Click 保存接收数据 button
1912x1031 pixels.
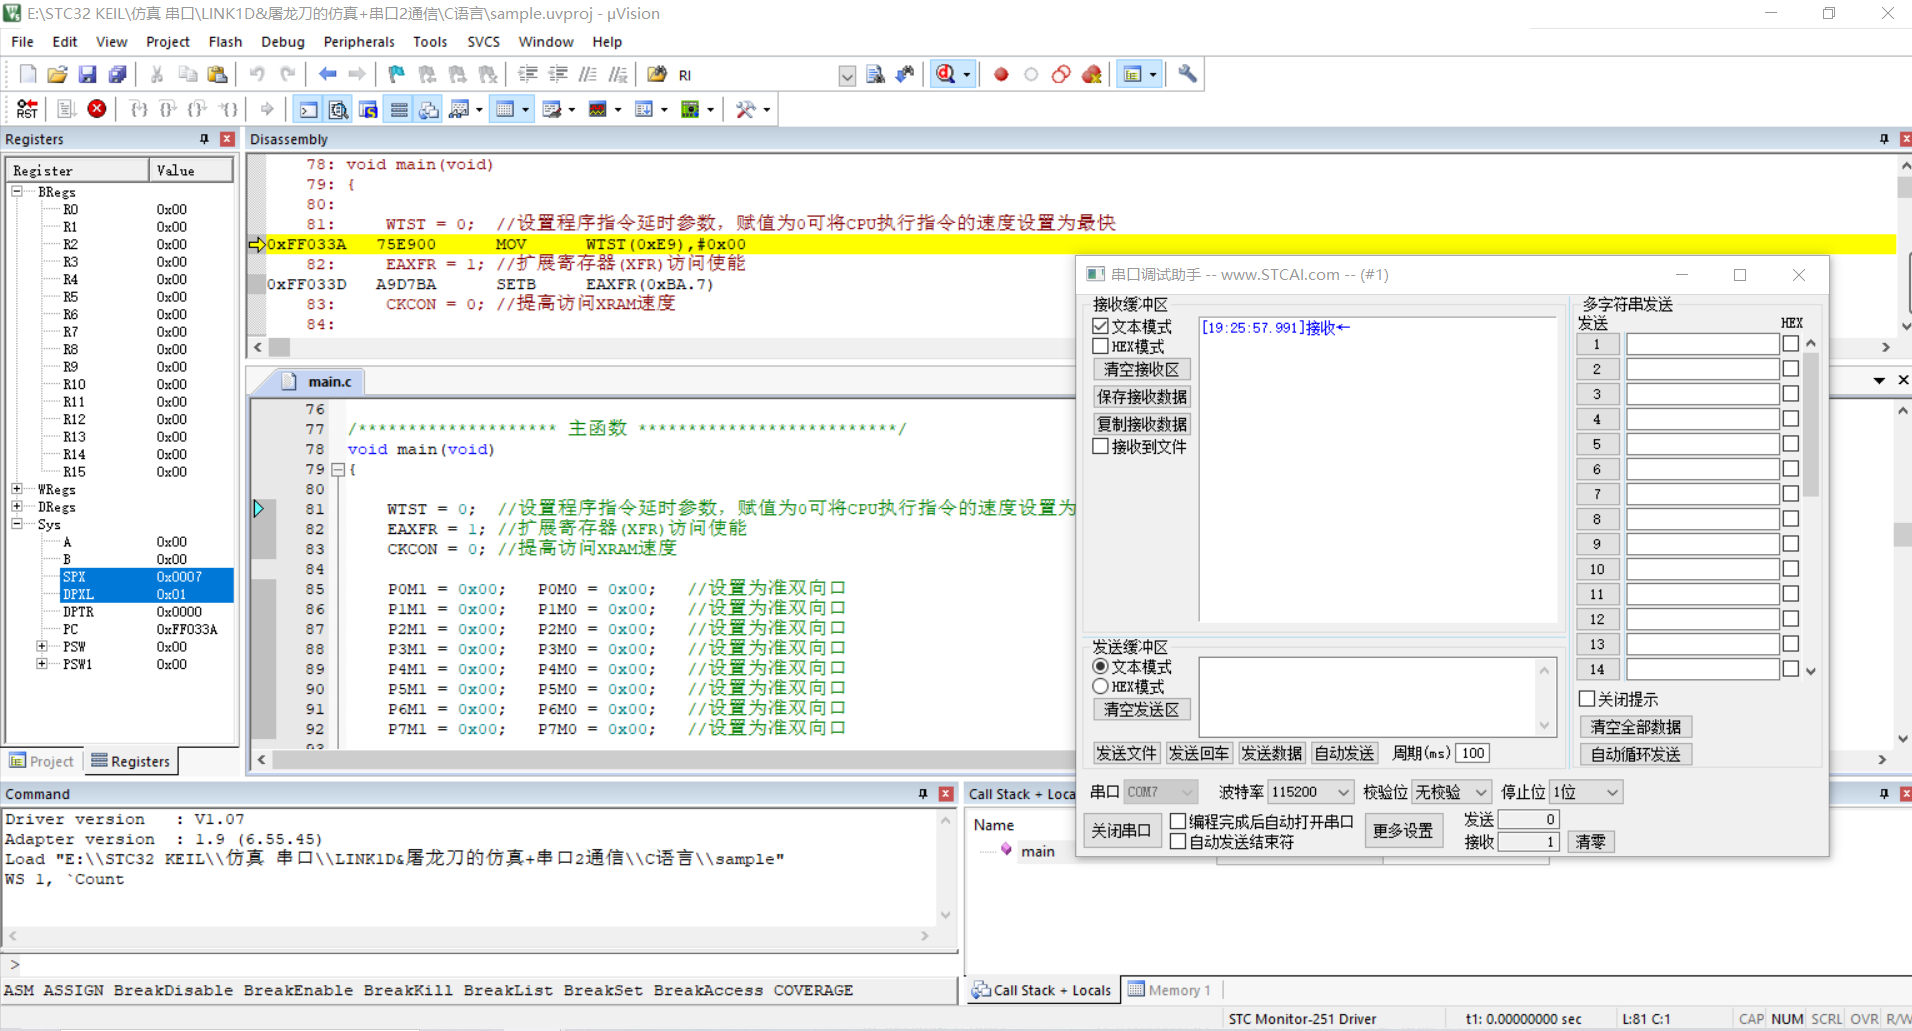[x=1141, y=396]
